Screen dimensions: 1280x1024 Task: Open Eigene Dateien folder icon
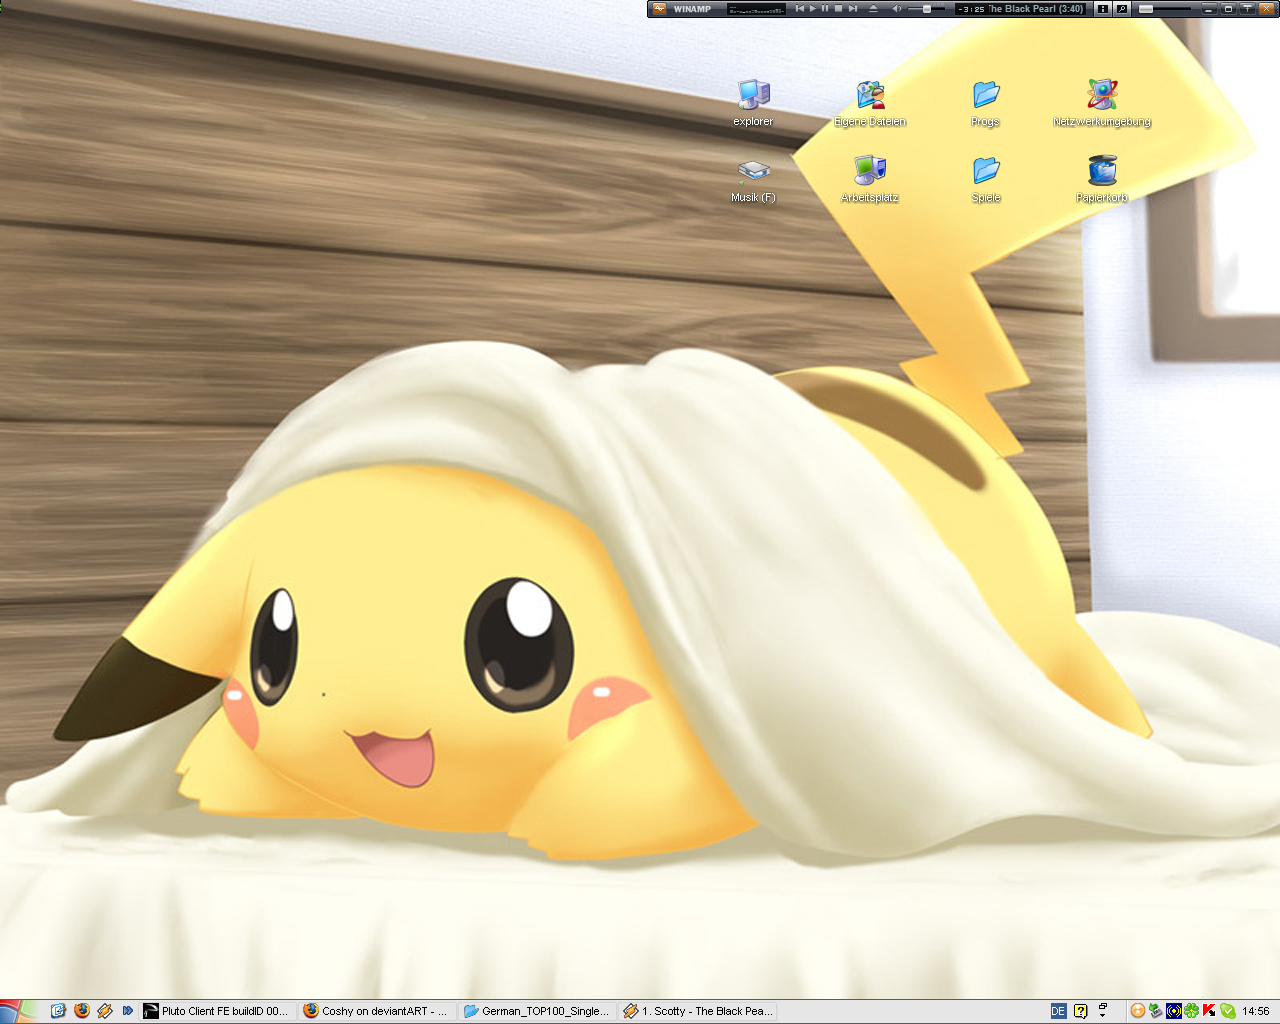coord(870,103)
